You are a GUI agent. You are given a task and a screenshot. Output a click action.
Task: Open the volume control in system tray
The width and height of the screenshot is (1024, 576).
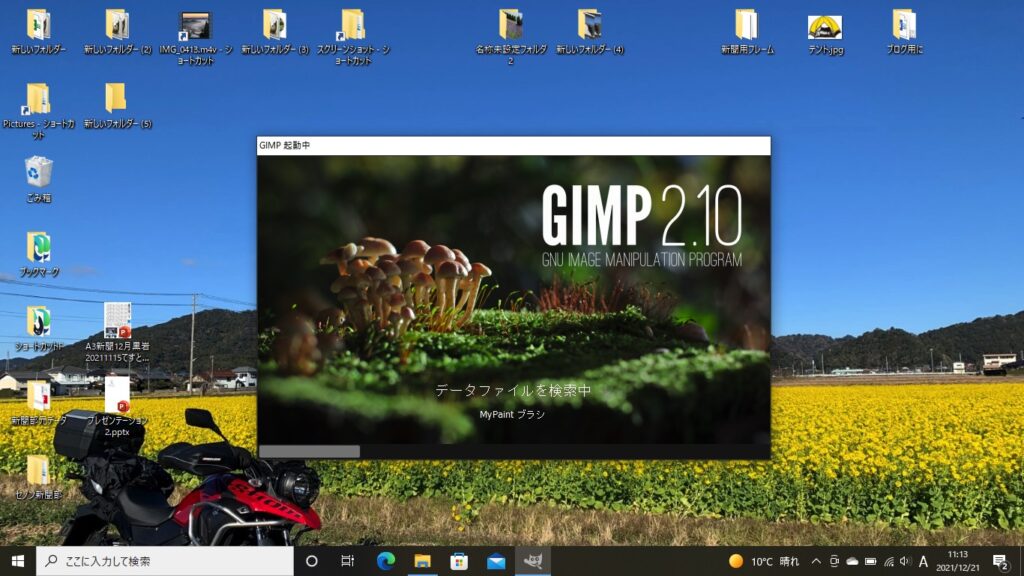(905, 561)
